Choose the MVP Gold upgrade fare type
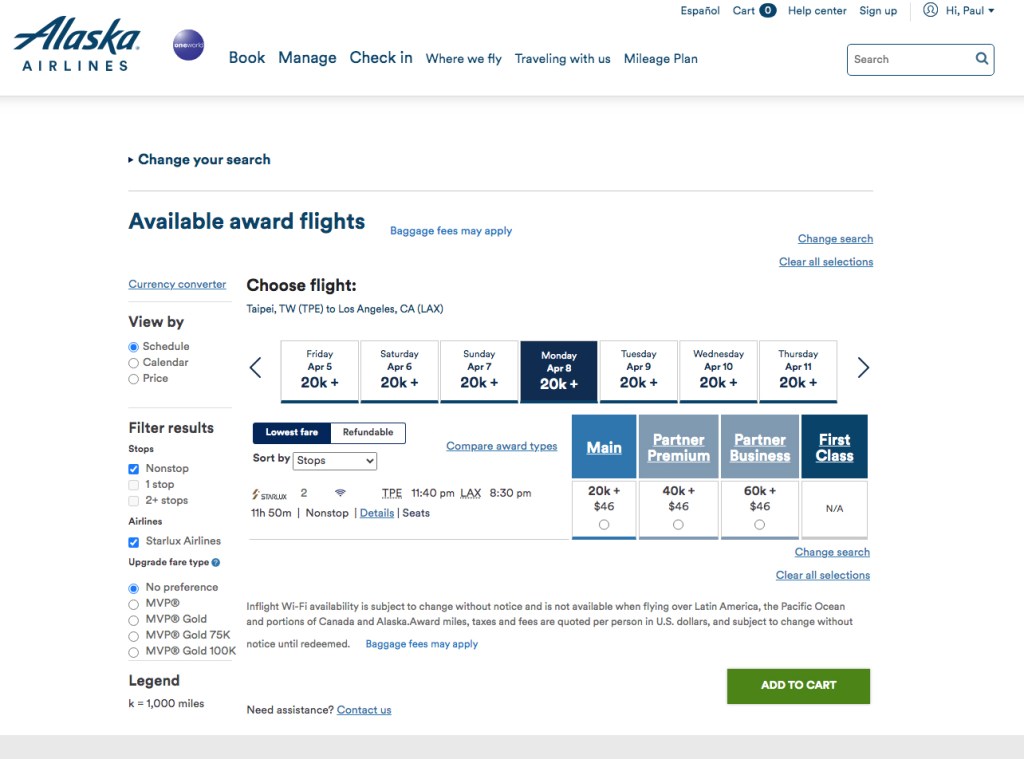 click(x=134, y=619)
